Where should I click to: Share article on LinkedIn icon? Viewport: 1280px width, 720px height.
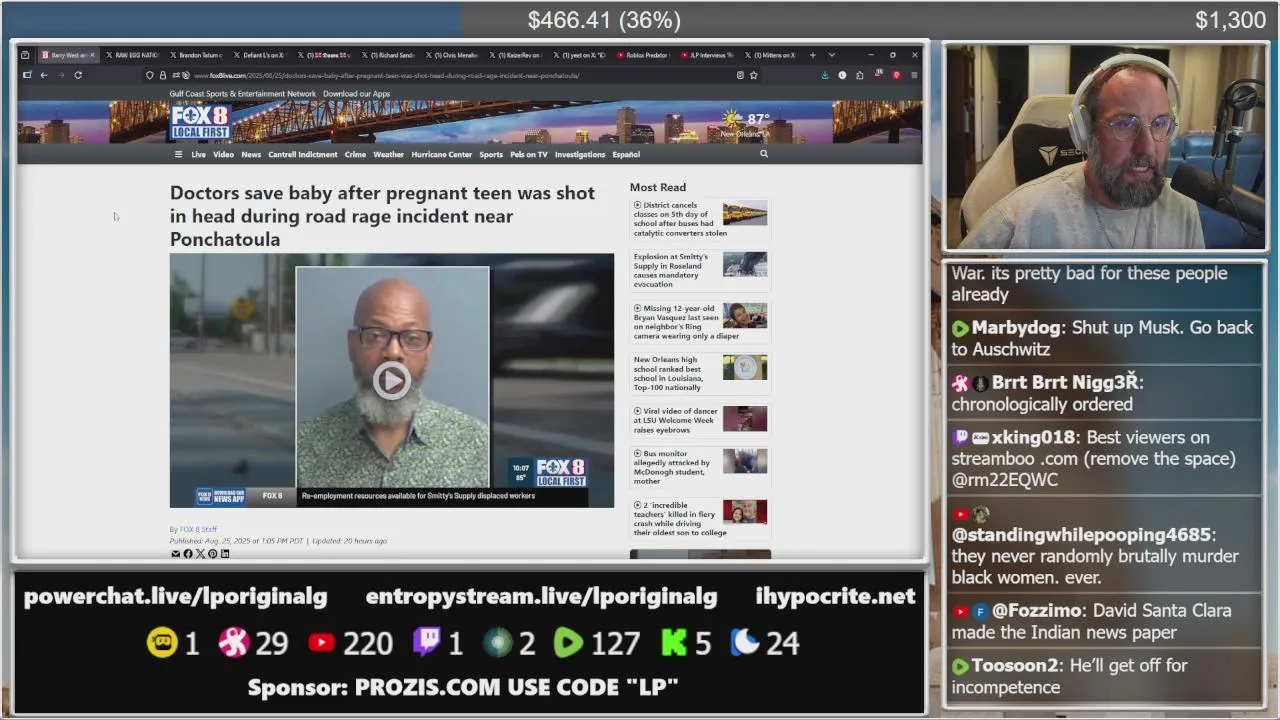225,554
